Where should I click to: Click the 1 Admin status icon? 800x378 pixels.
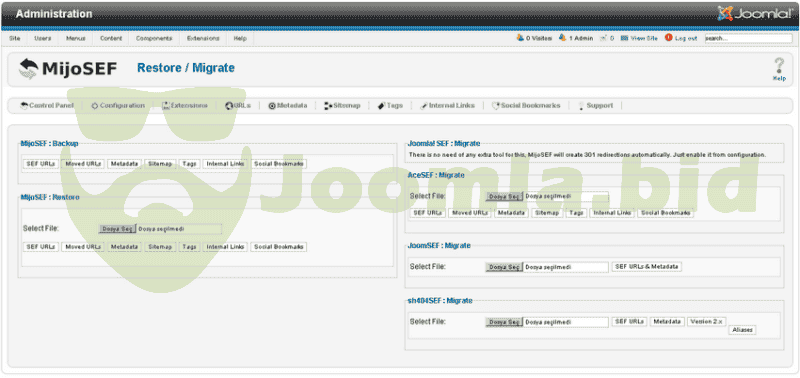tap(563, 38)
